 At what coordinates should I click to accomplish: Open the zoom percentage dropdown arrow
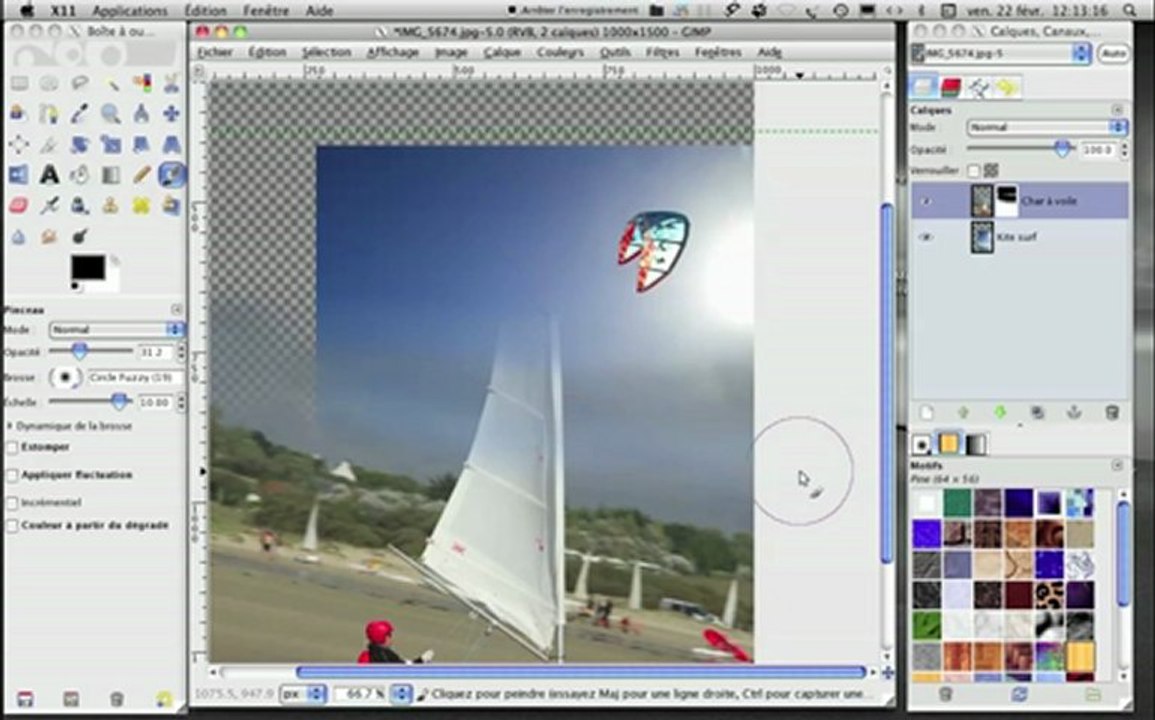[401, 694]
